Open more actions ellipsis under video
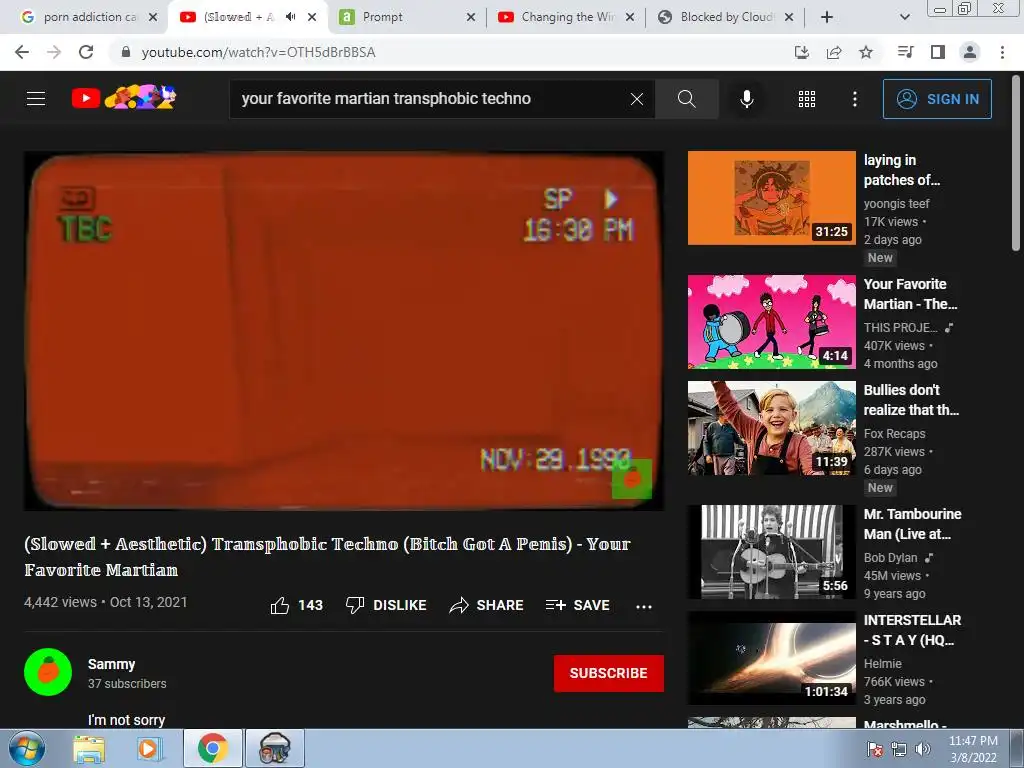Screen dimensions: 1024x768 tap(644, 607)
